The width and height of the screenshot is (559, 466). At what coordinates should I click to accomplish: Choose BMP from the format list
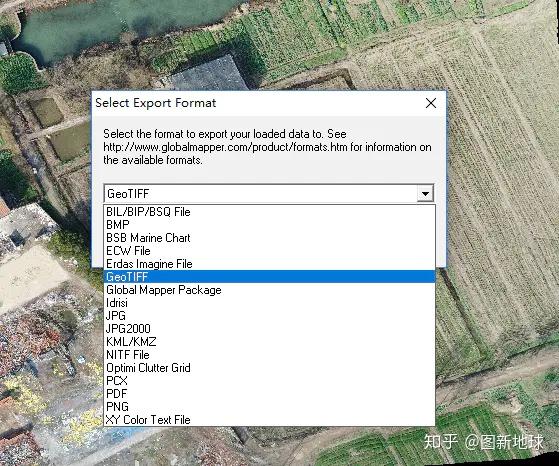(270, 225)
